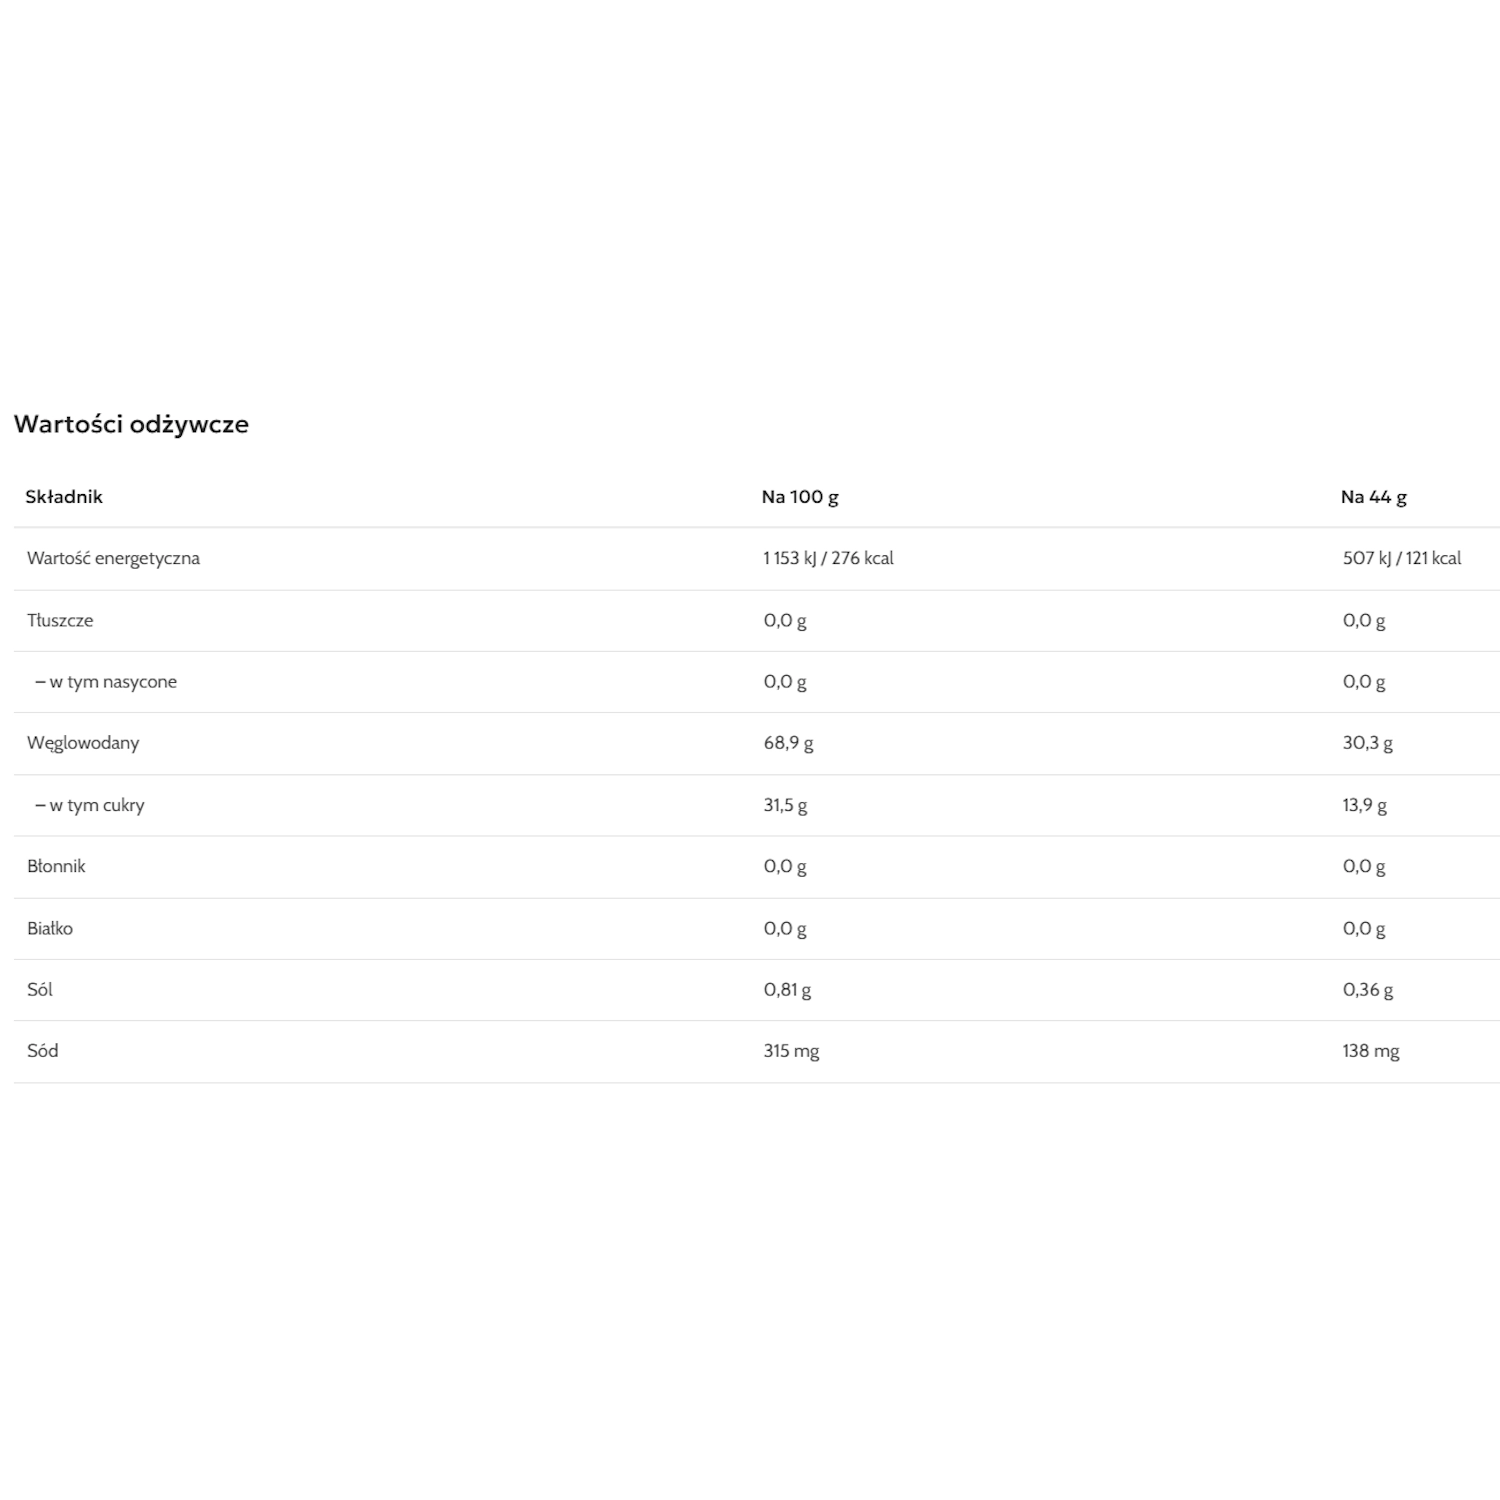Click the "Wartość energetyczna" row label
Screen dimensions: 1500x1500
pos(113,558)
